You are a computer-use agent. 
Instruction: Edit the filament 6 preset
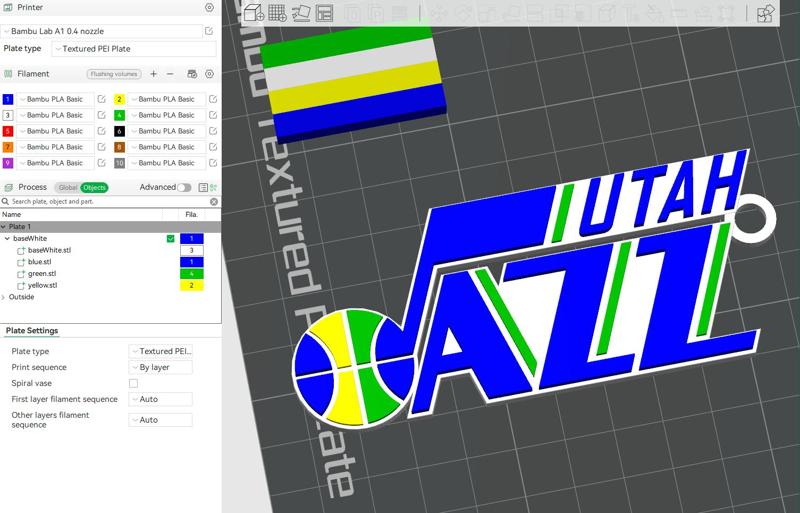tap(213, 131)
